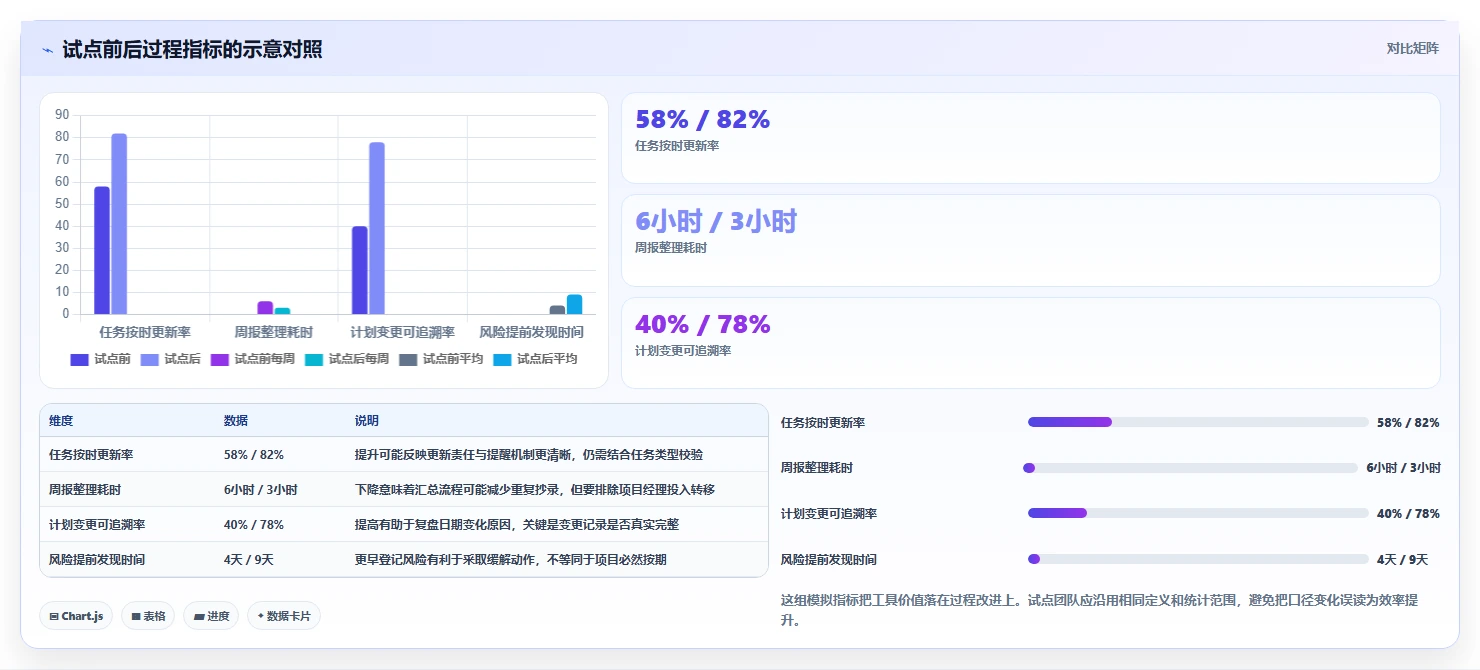
Task: Click the Chart.js chip
Action: tap(76, 616)
